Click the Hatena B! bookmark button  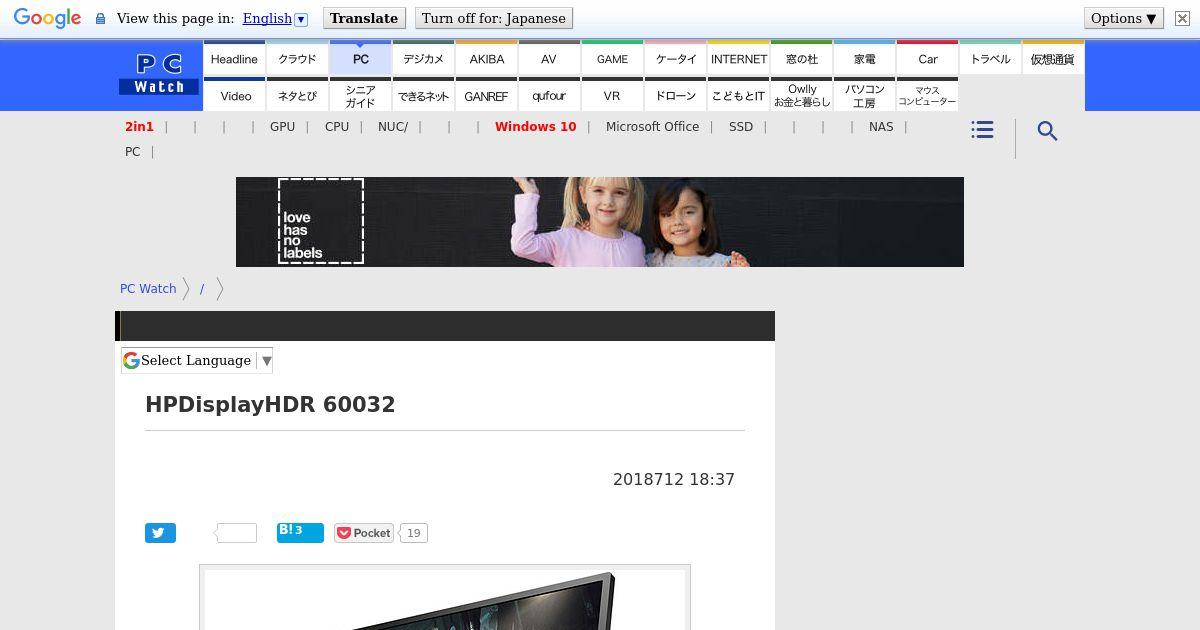[x=300, y=533]
